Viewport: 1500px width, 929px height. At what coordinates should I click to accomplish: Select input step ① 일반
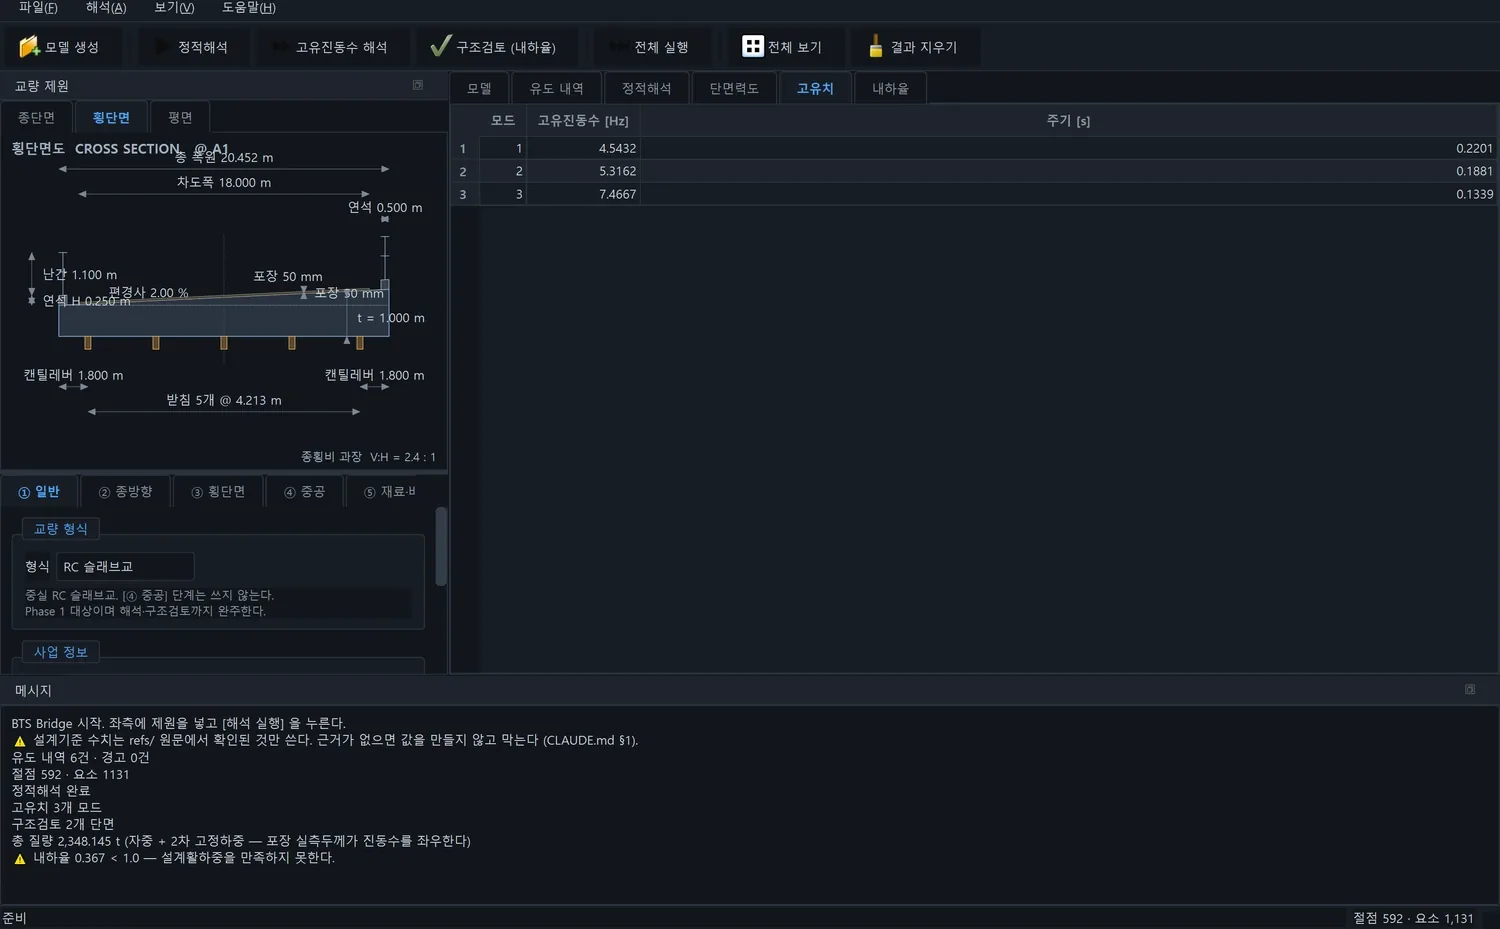[39, 491]
